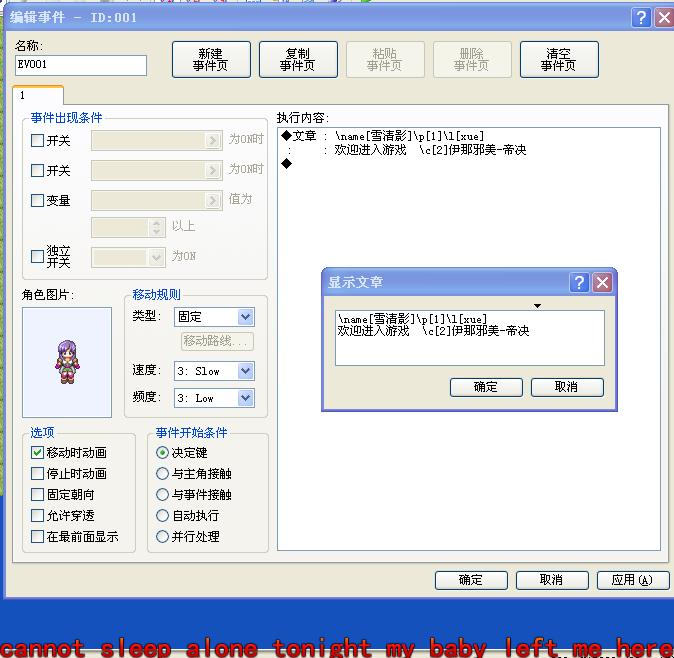The image size is (674, 658).
Task: Check the 停止时动画 option
Action: tap(37, 474)
